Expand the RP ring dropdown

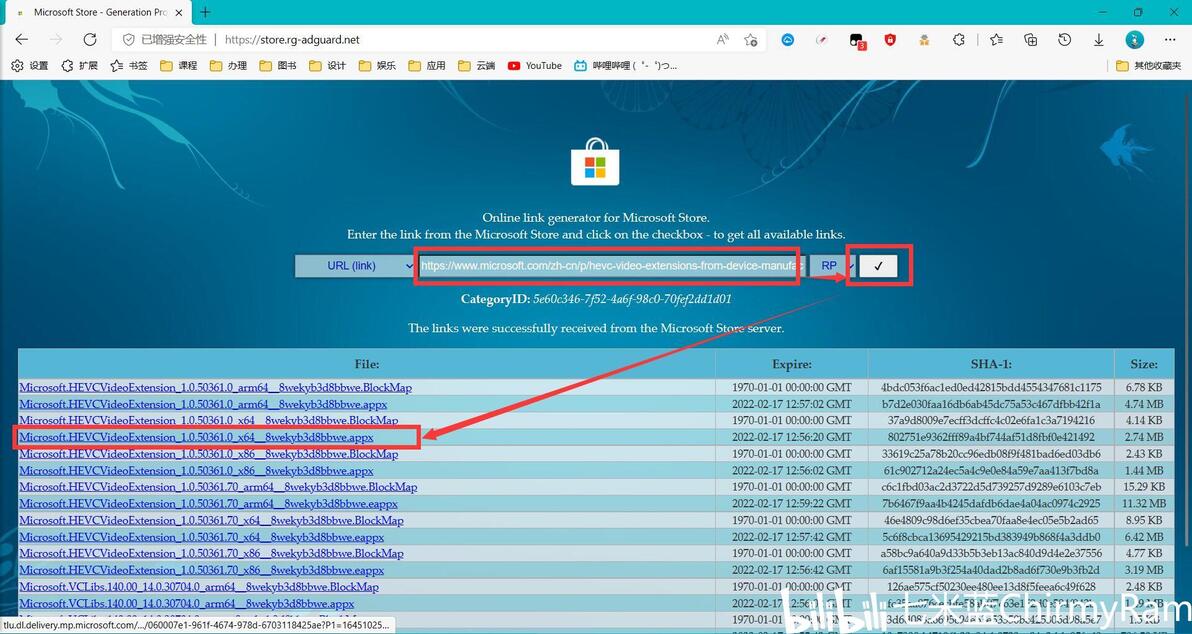coord(832,266)
